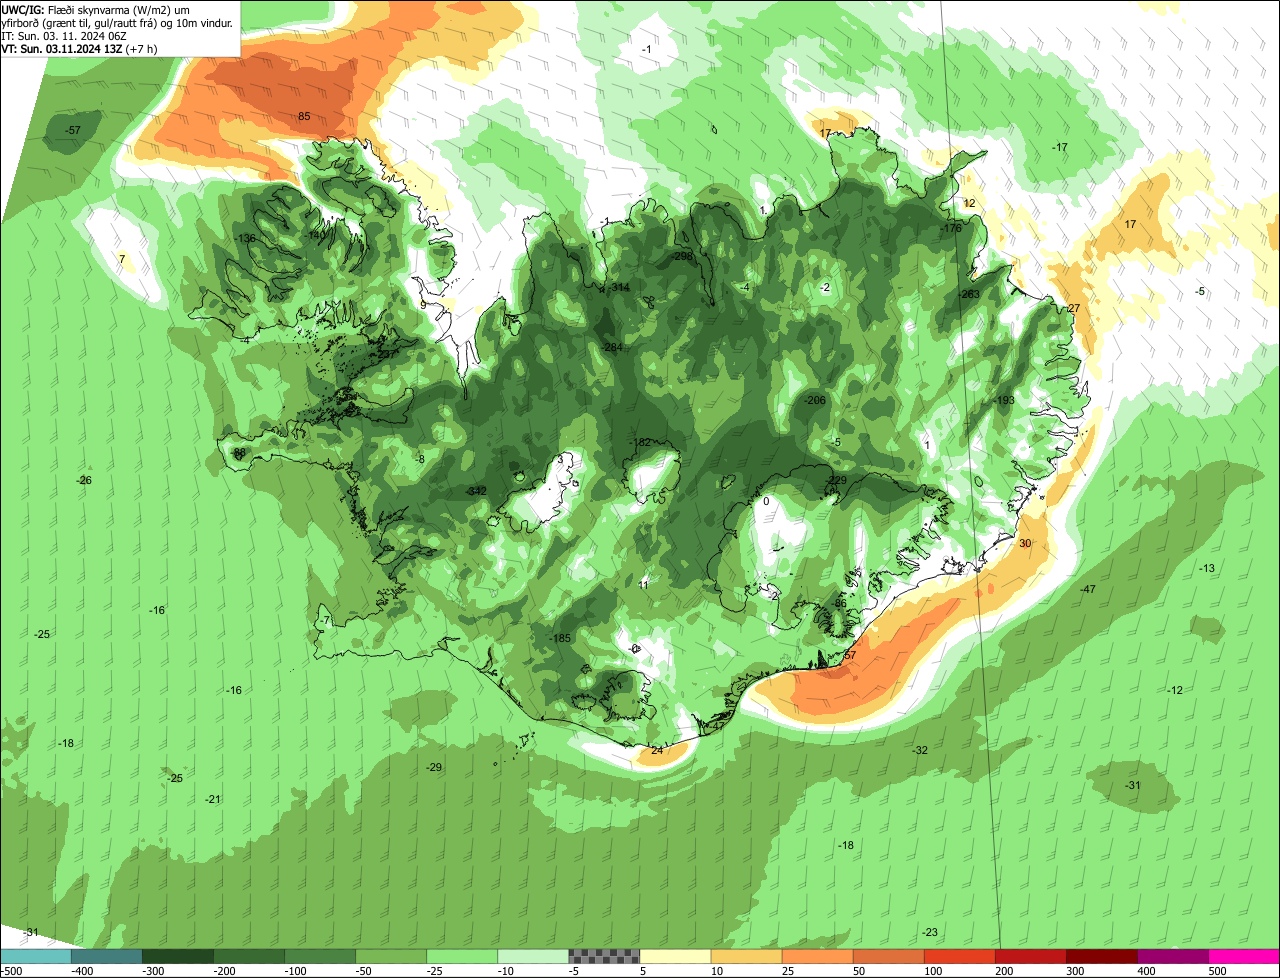Click the magenta legend swatch above 500
The image size is (1280, 978).
(1243, 956)
